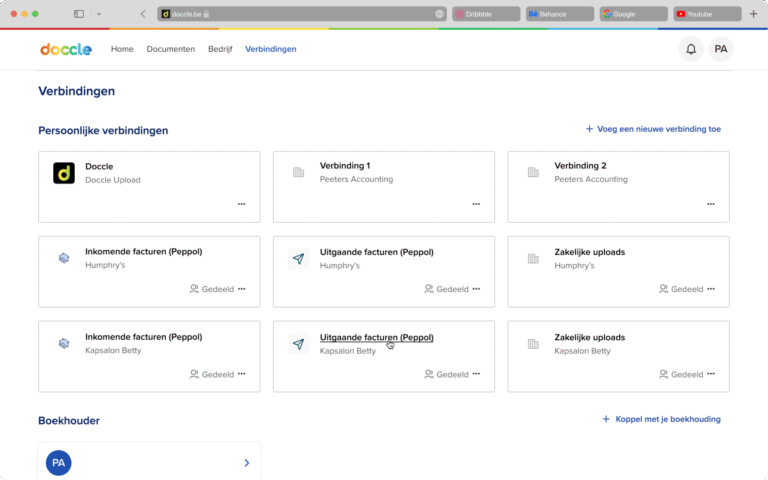Viewport: 768px width, 480px height.
Task: Click paper plane icon on Humphry's Uitgaande facturen
Action: [x=298, y=259]
